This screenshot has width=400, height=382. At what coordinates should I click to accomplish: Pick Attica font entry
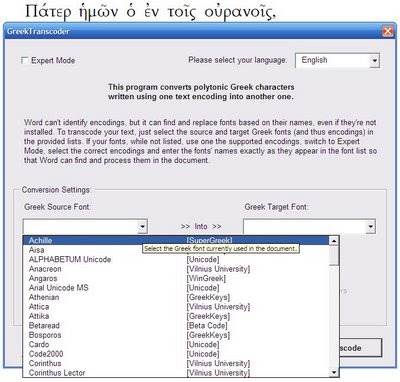(176, 307)
